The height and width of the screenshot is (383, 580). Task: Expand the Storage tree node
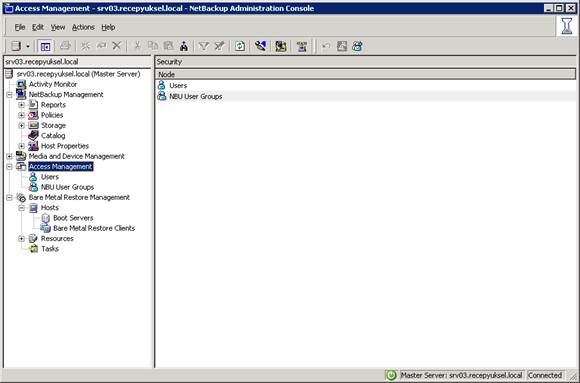click(x=21, y=125)
